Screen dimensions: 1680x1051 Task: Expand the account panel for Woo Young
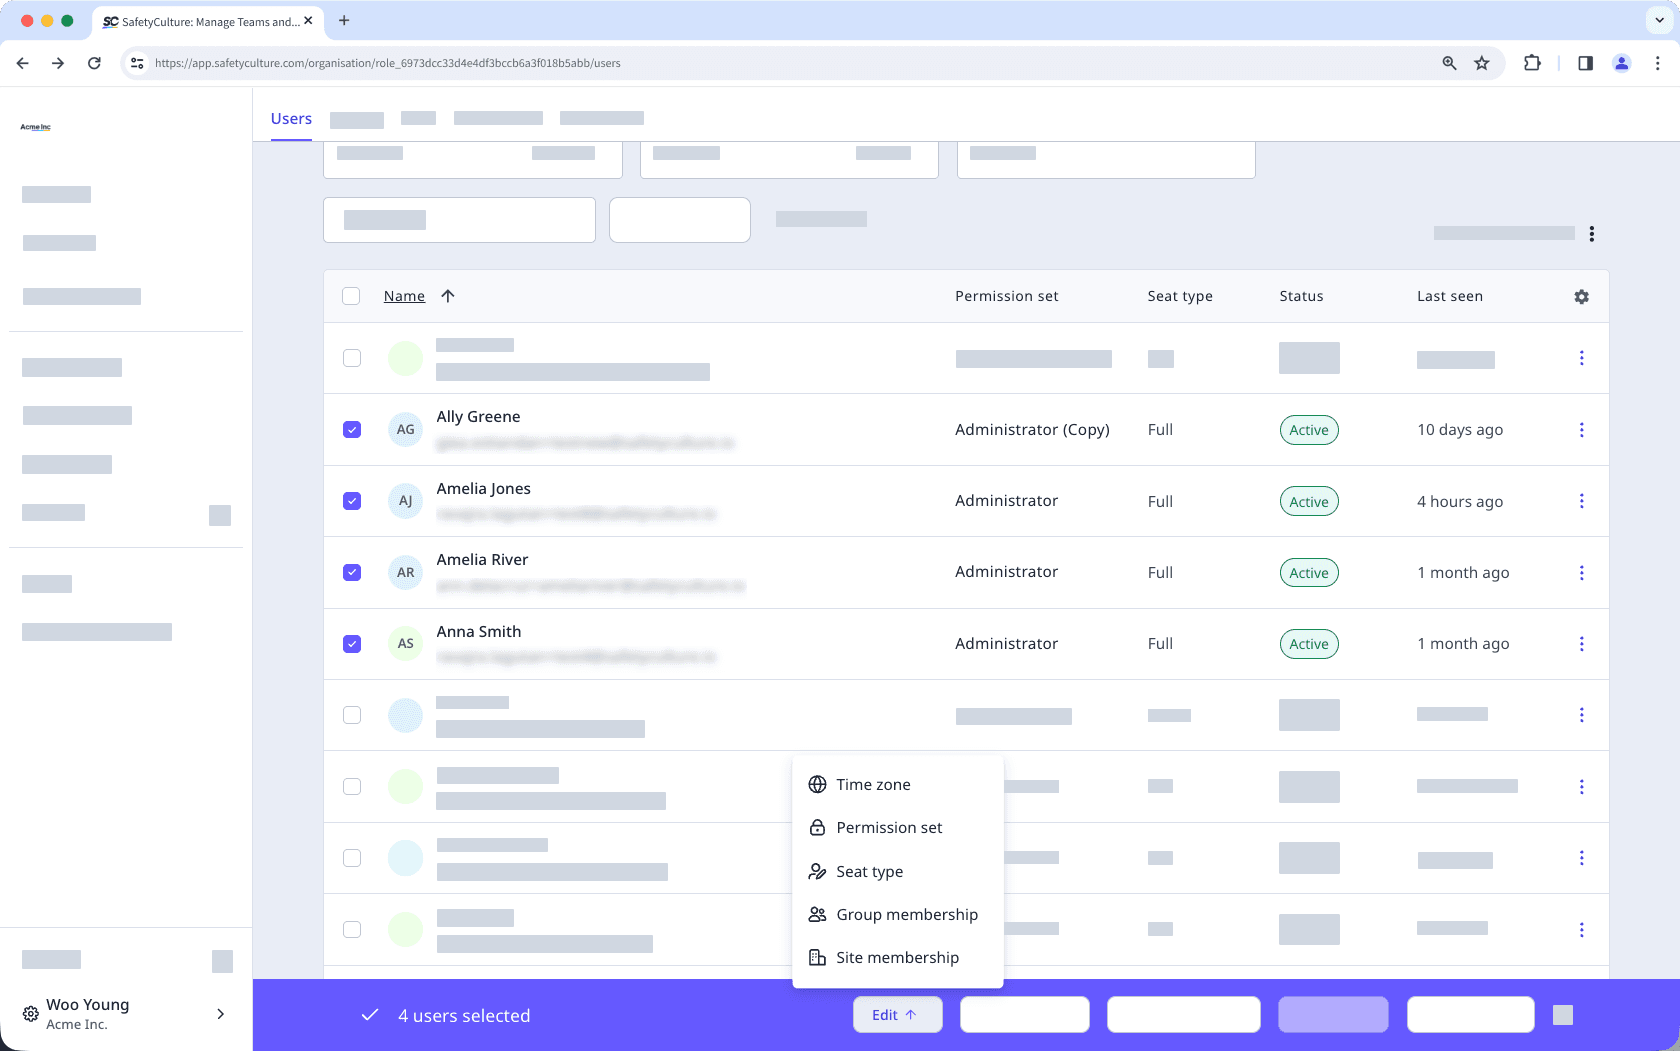(220, 1014)
